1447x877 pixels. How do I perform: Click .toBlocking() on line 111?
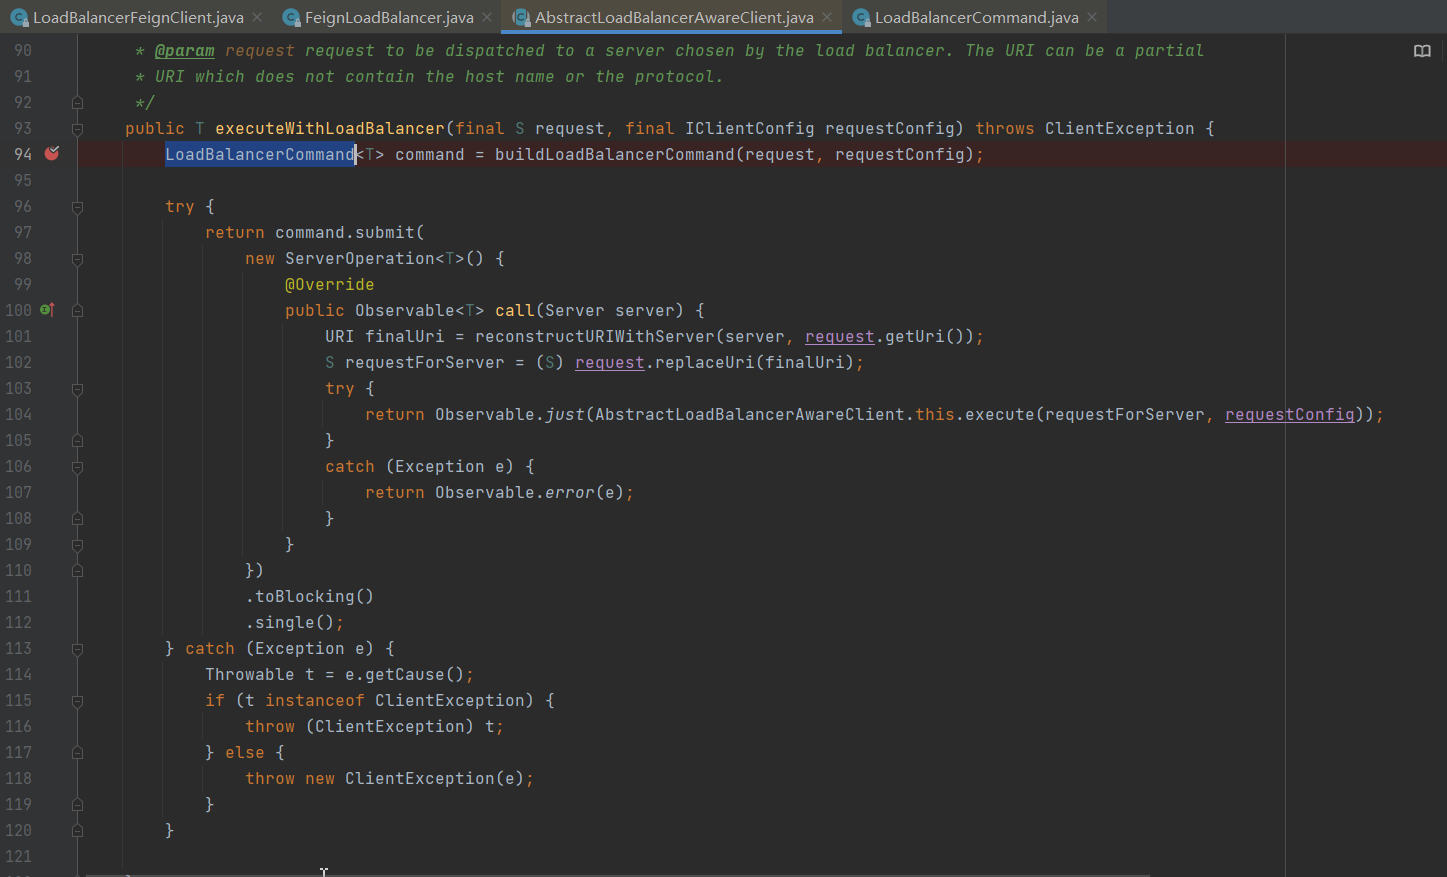click(310, 596)
